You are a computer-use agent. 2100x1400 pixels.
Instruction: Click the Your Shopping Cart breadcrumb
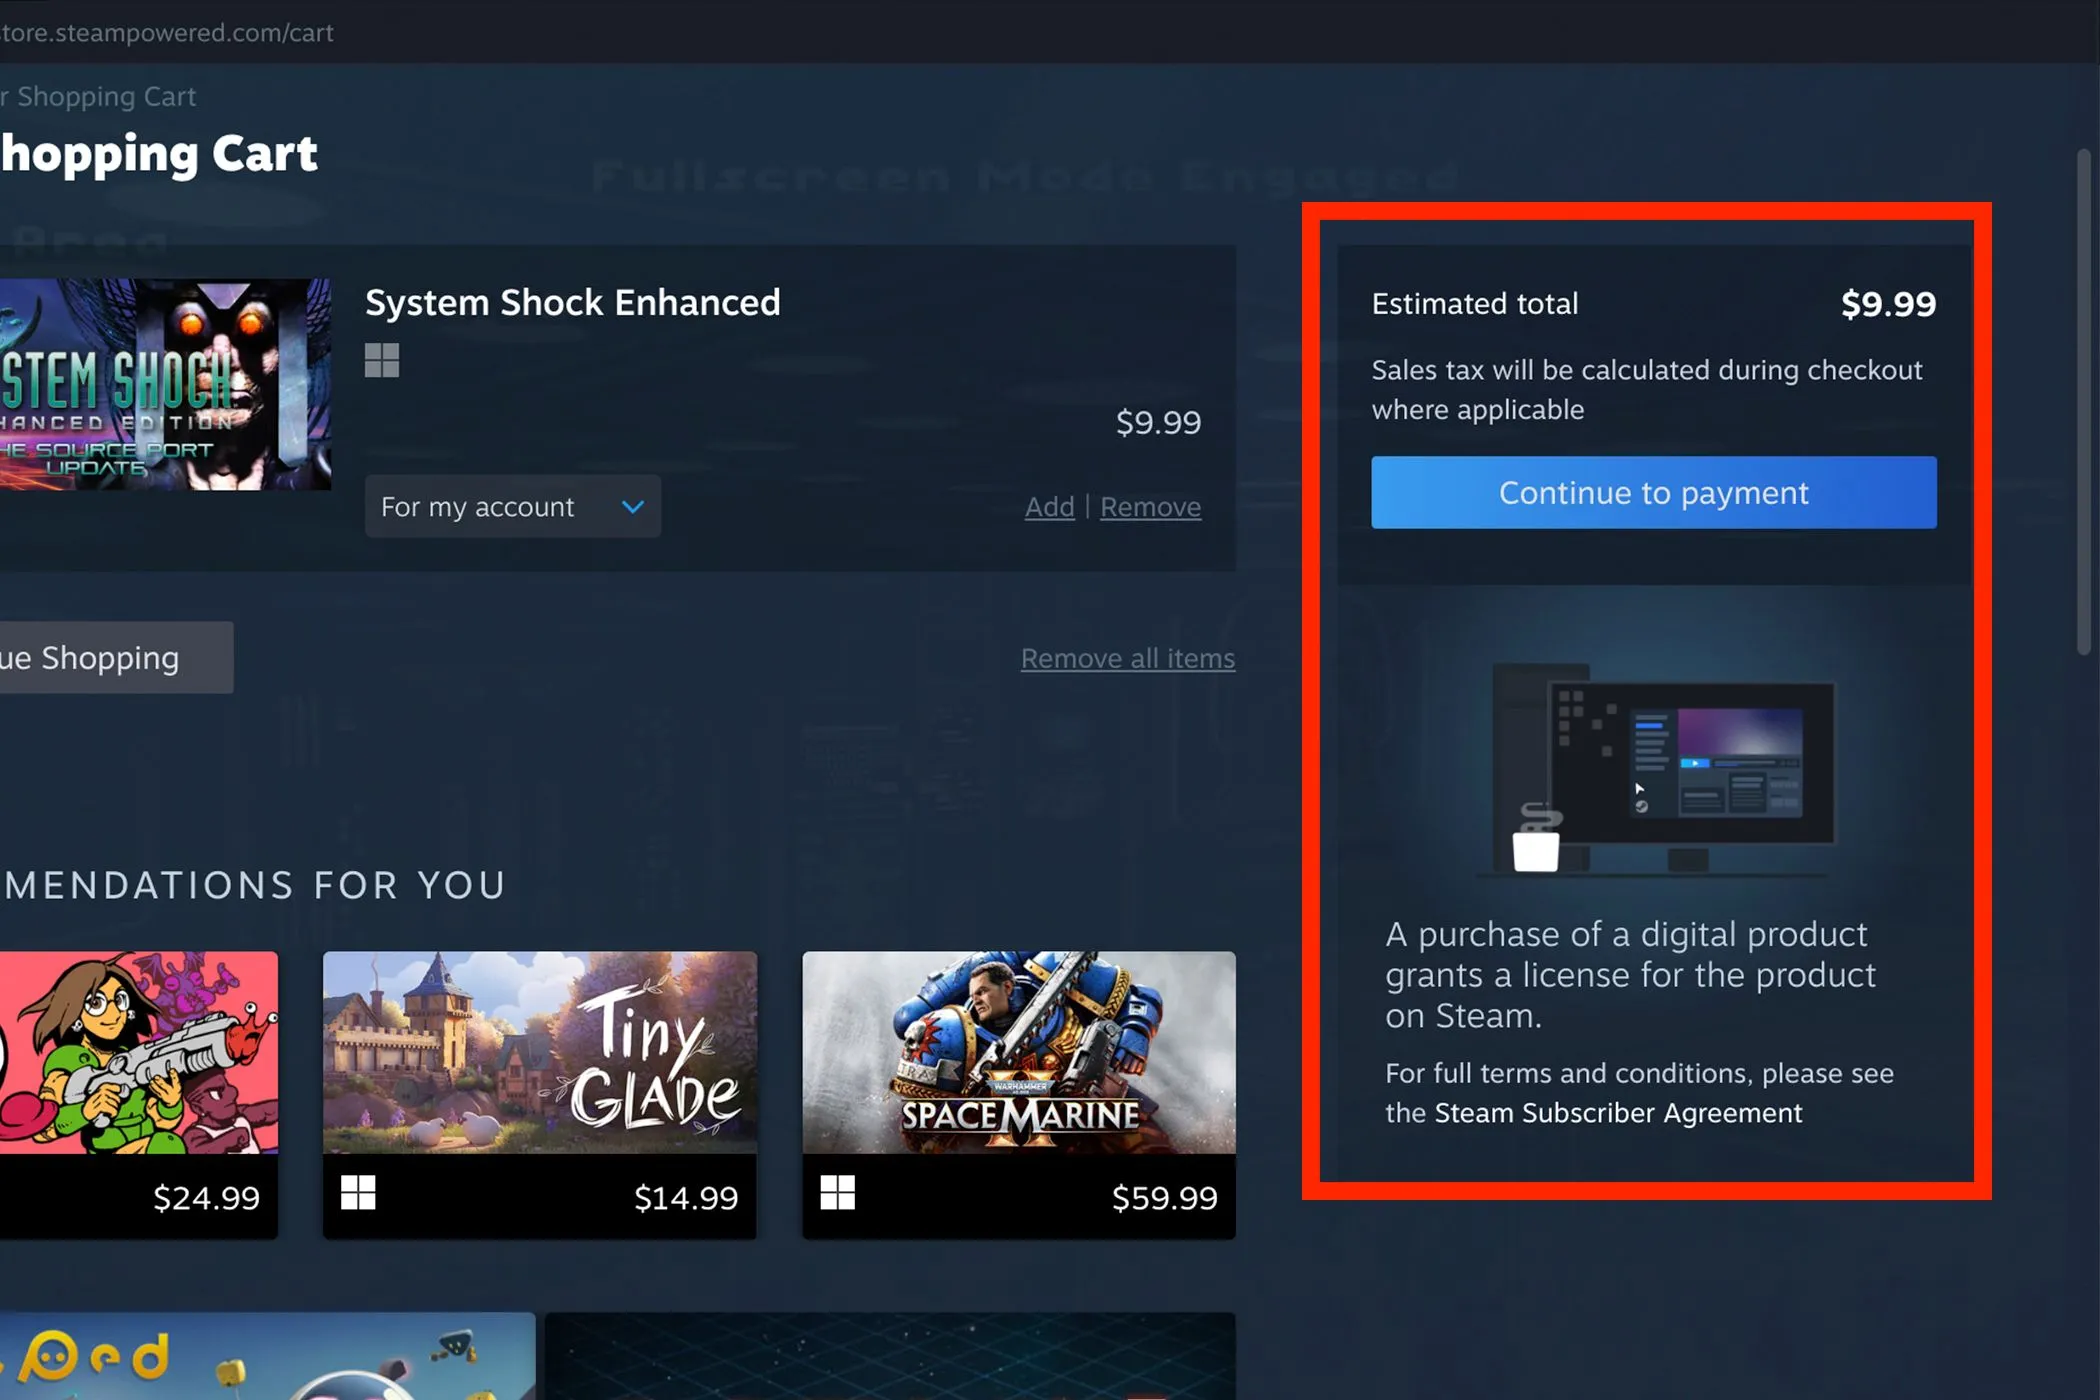coord(98,96)
